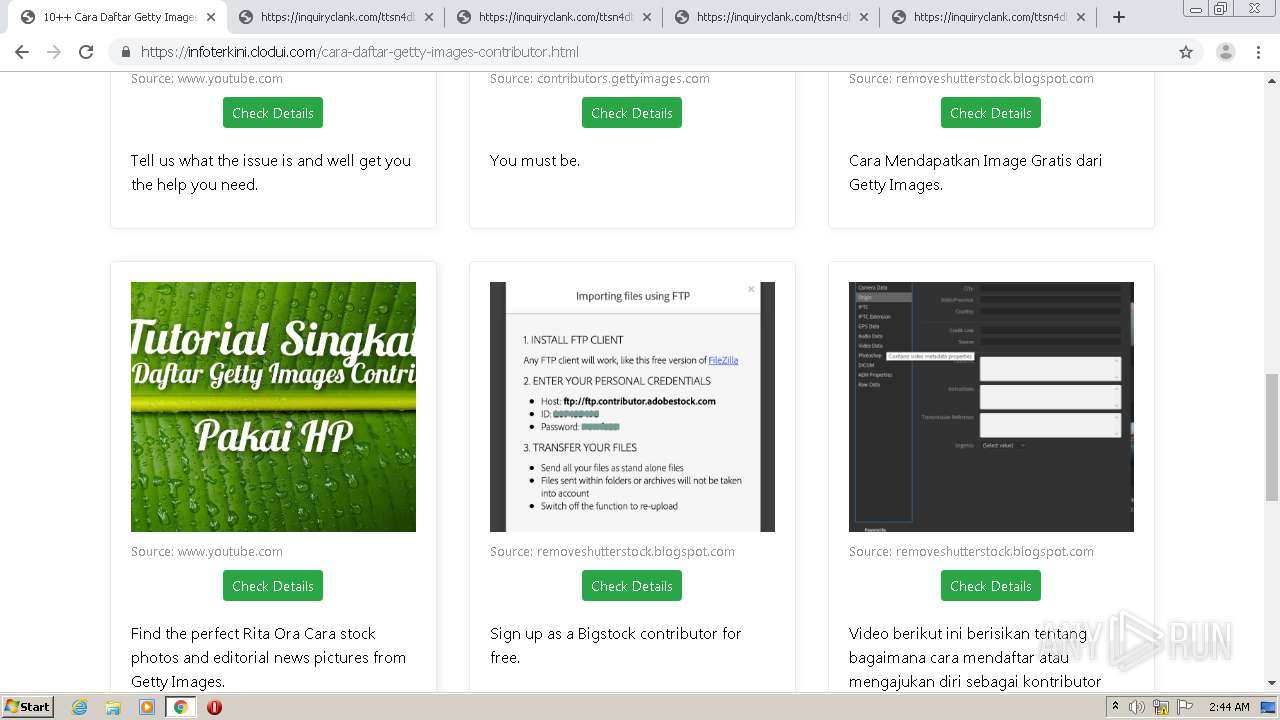Click the red shield icon in taskbar

pyautogui.click(x=214, y=707)
